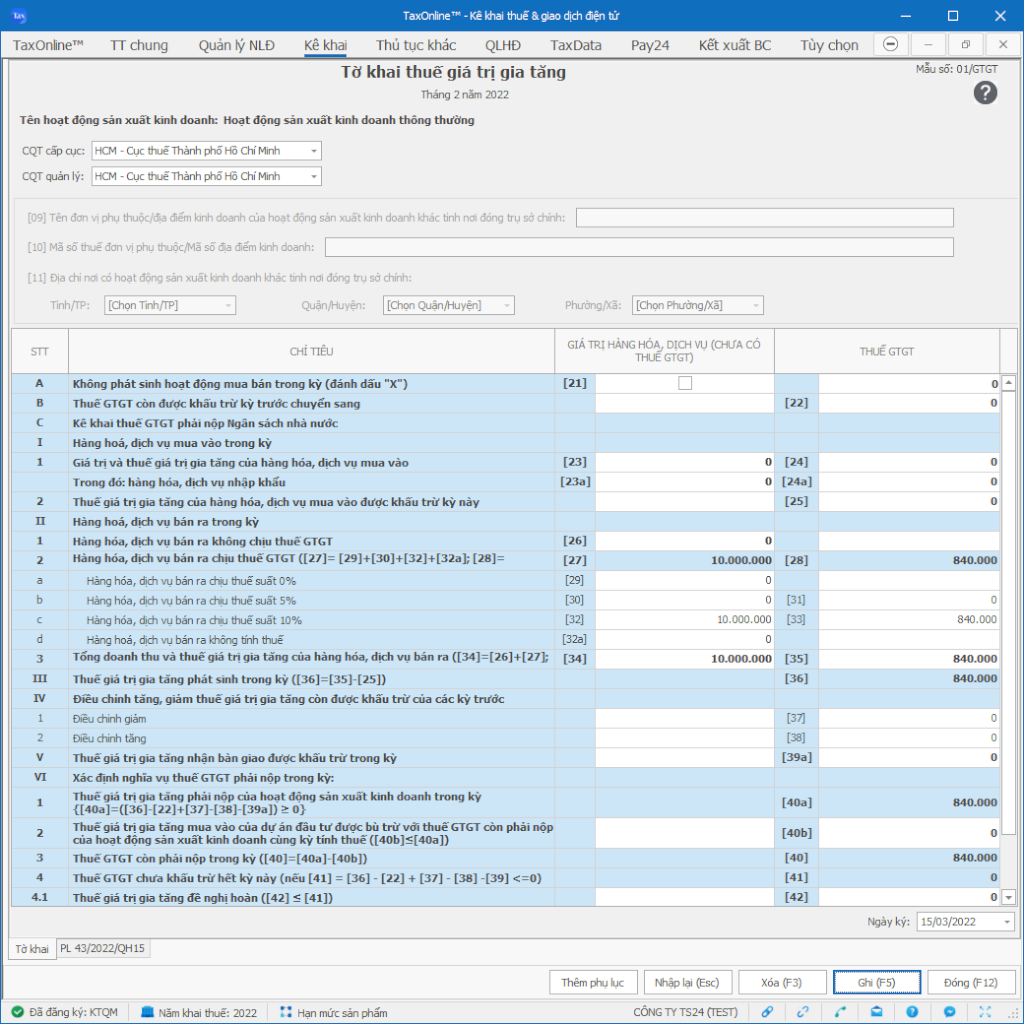Viewport: 1024px width, 1024px height.
Task: Click the circled minus icon in menu bar
Action: click(891, 45)
